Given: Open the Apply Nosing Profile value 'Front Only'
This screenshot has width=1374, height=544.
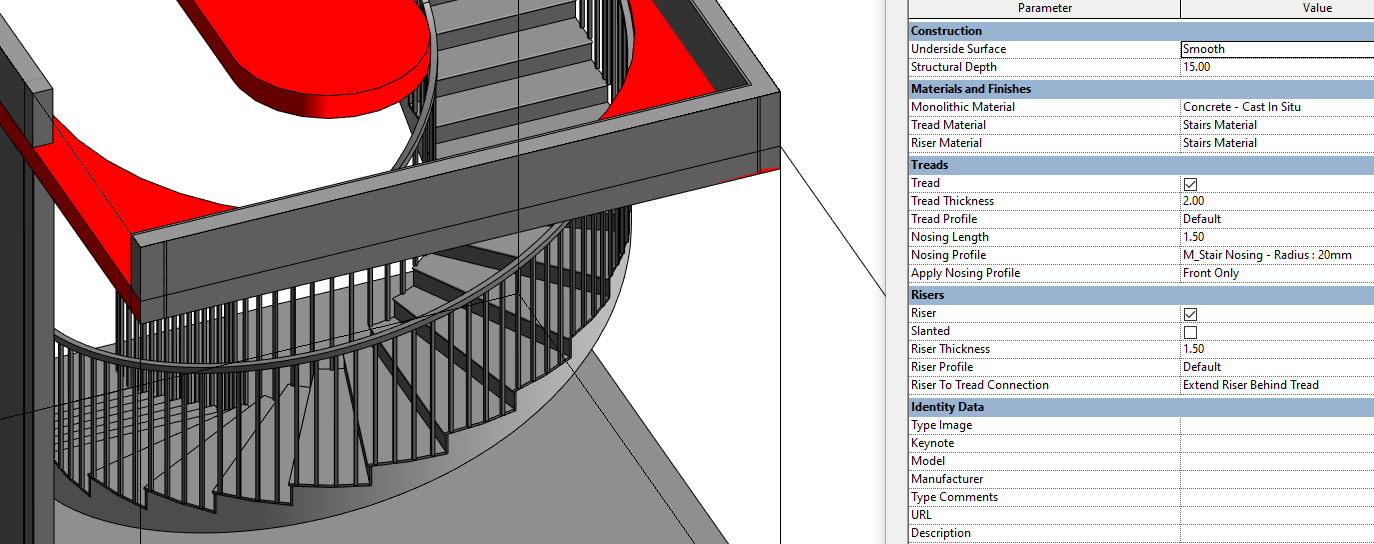Looking at the screenshot, I should tap(1277, 273).
